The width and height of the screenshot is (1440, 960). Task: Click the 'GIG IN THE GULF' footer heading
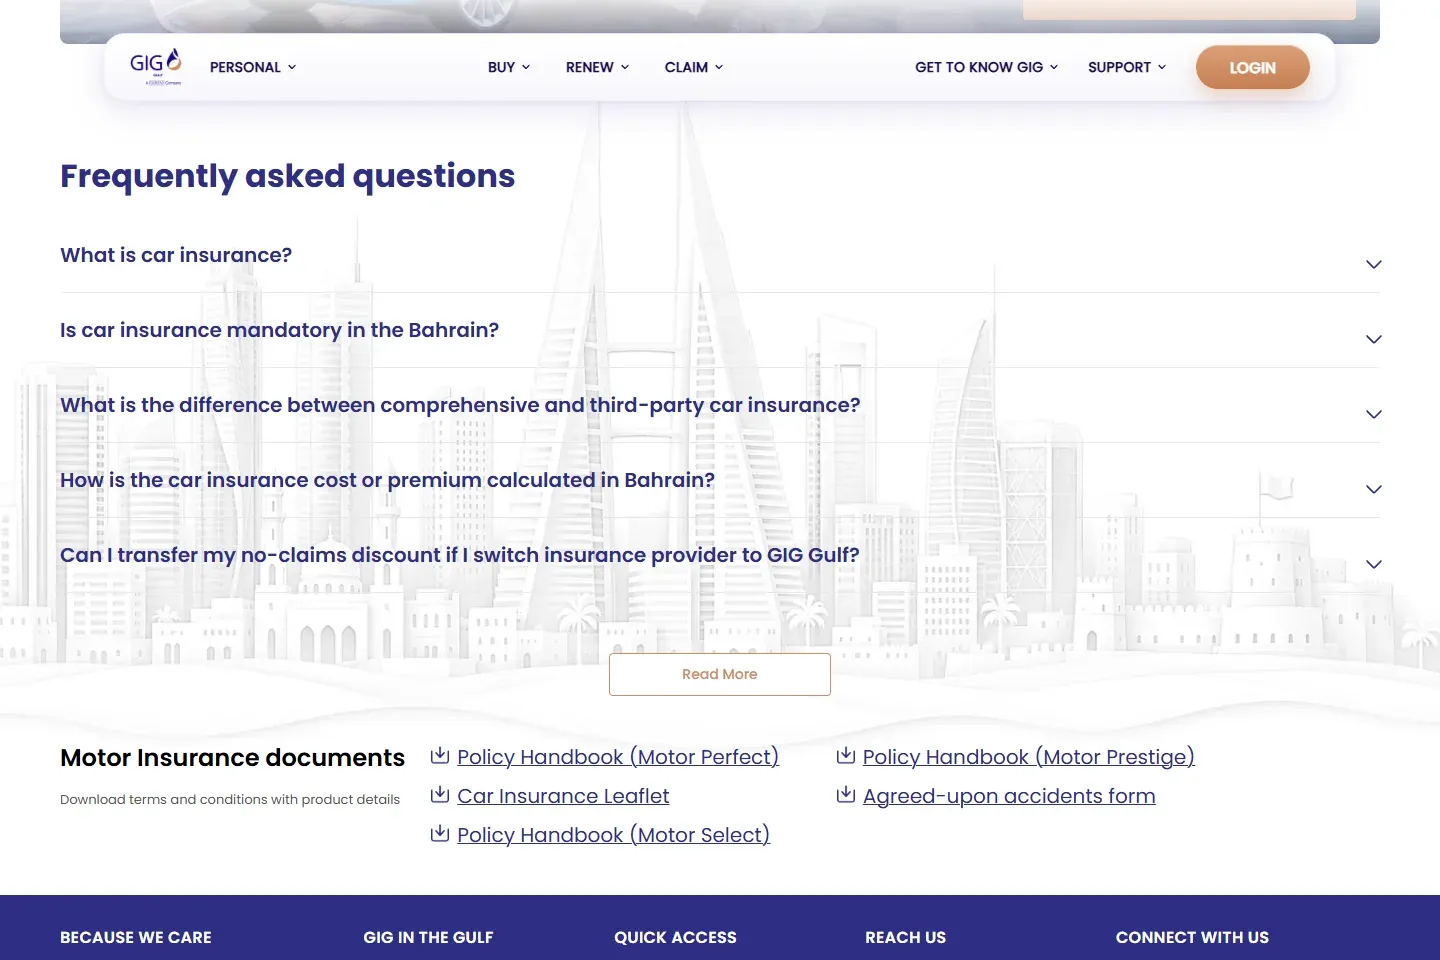pos(428,937)
